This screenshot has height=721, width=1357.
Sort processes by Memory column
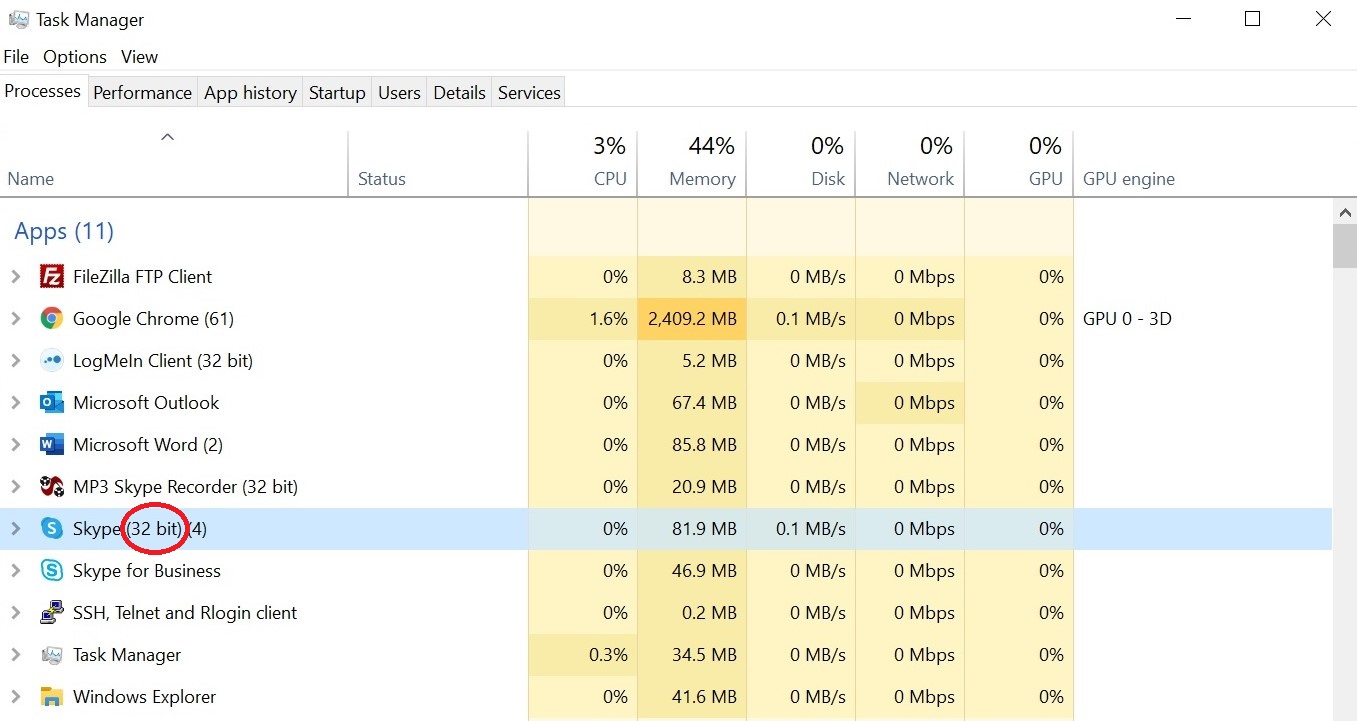pos(691,164)
